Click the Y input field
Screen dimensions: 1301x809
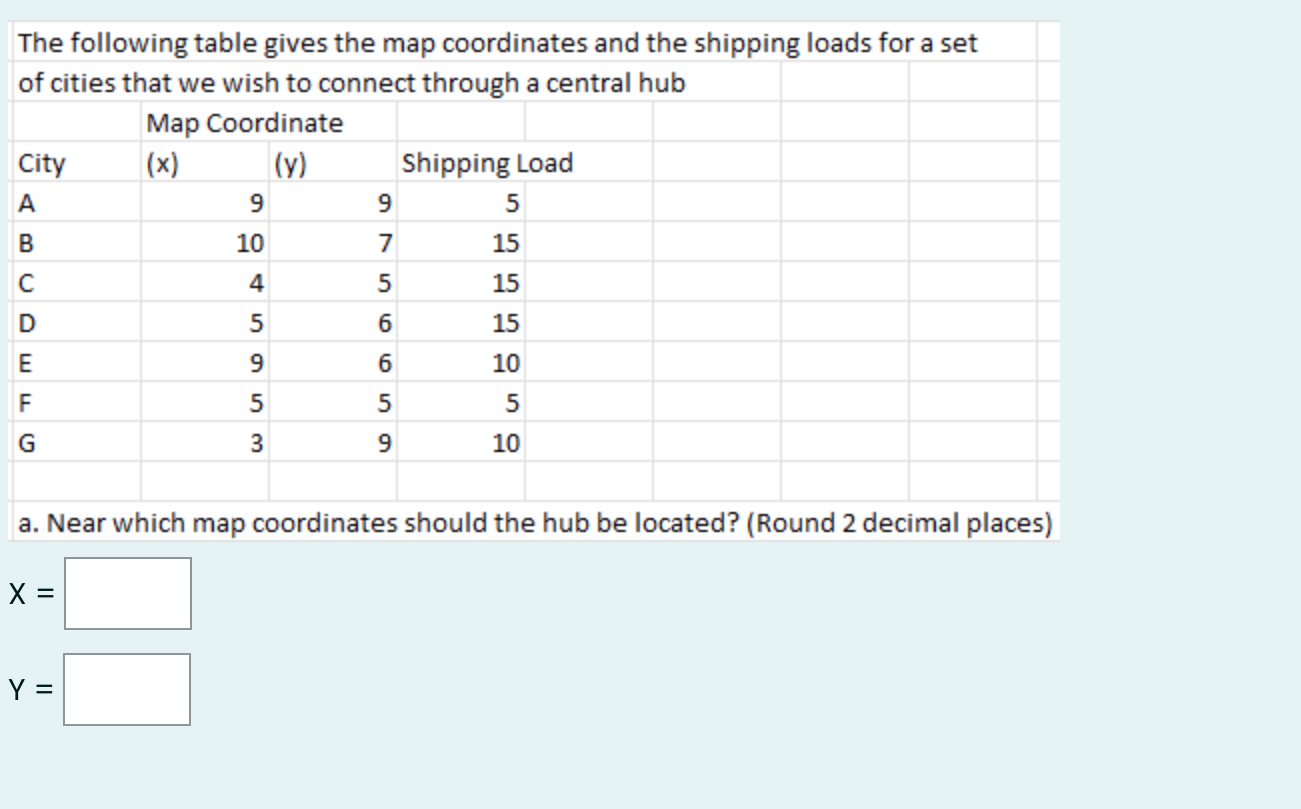(127, 689)
